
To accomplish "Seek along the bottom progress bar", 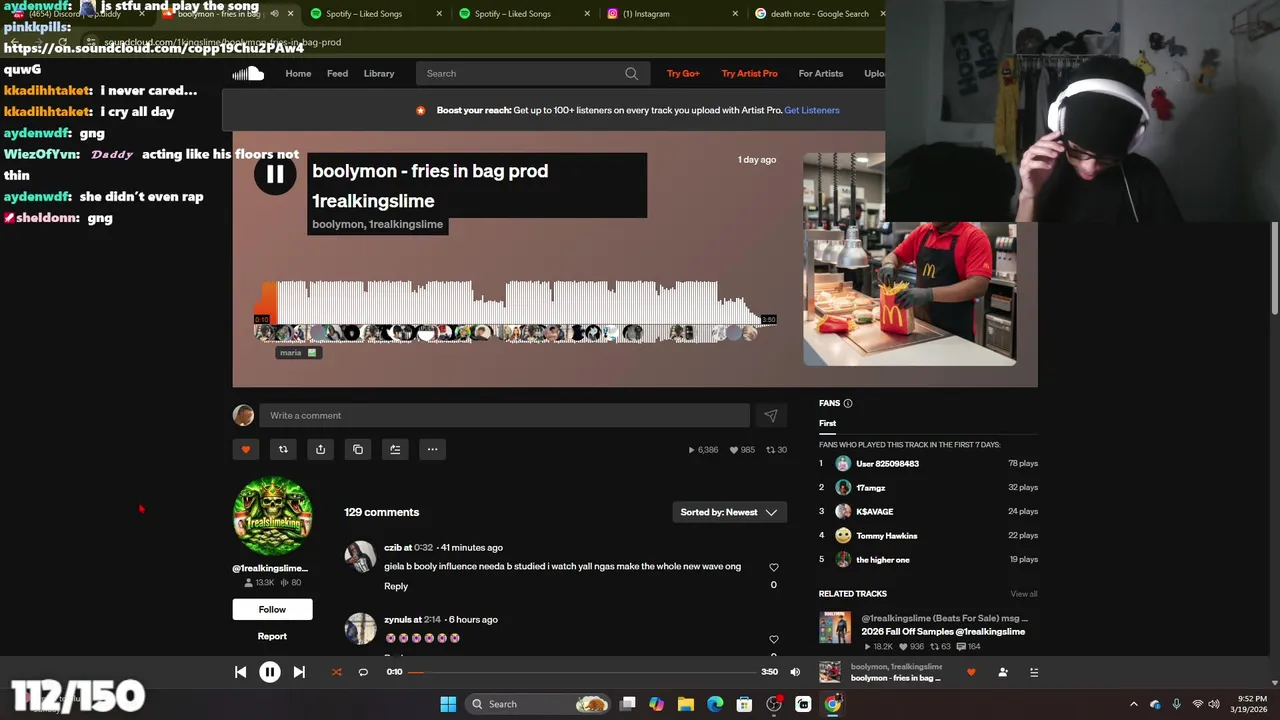I will click(x=582, y=672).
